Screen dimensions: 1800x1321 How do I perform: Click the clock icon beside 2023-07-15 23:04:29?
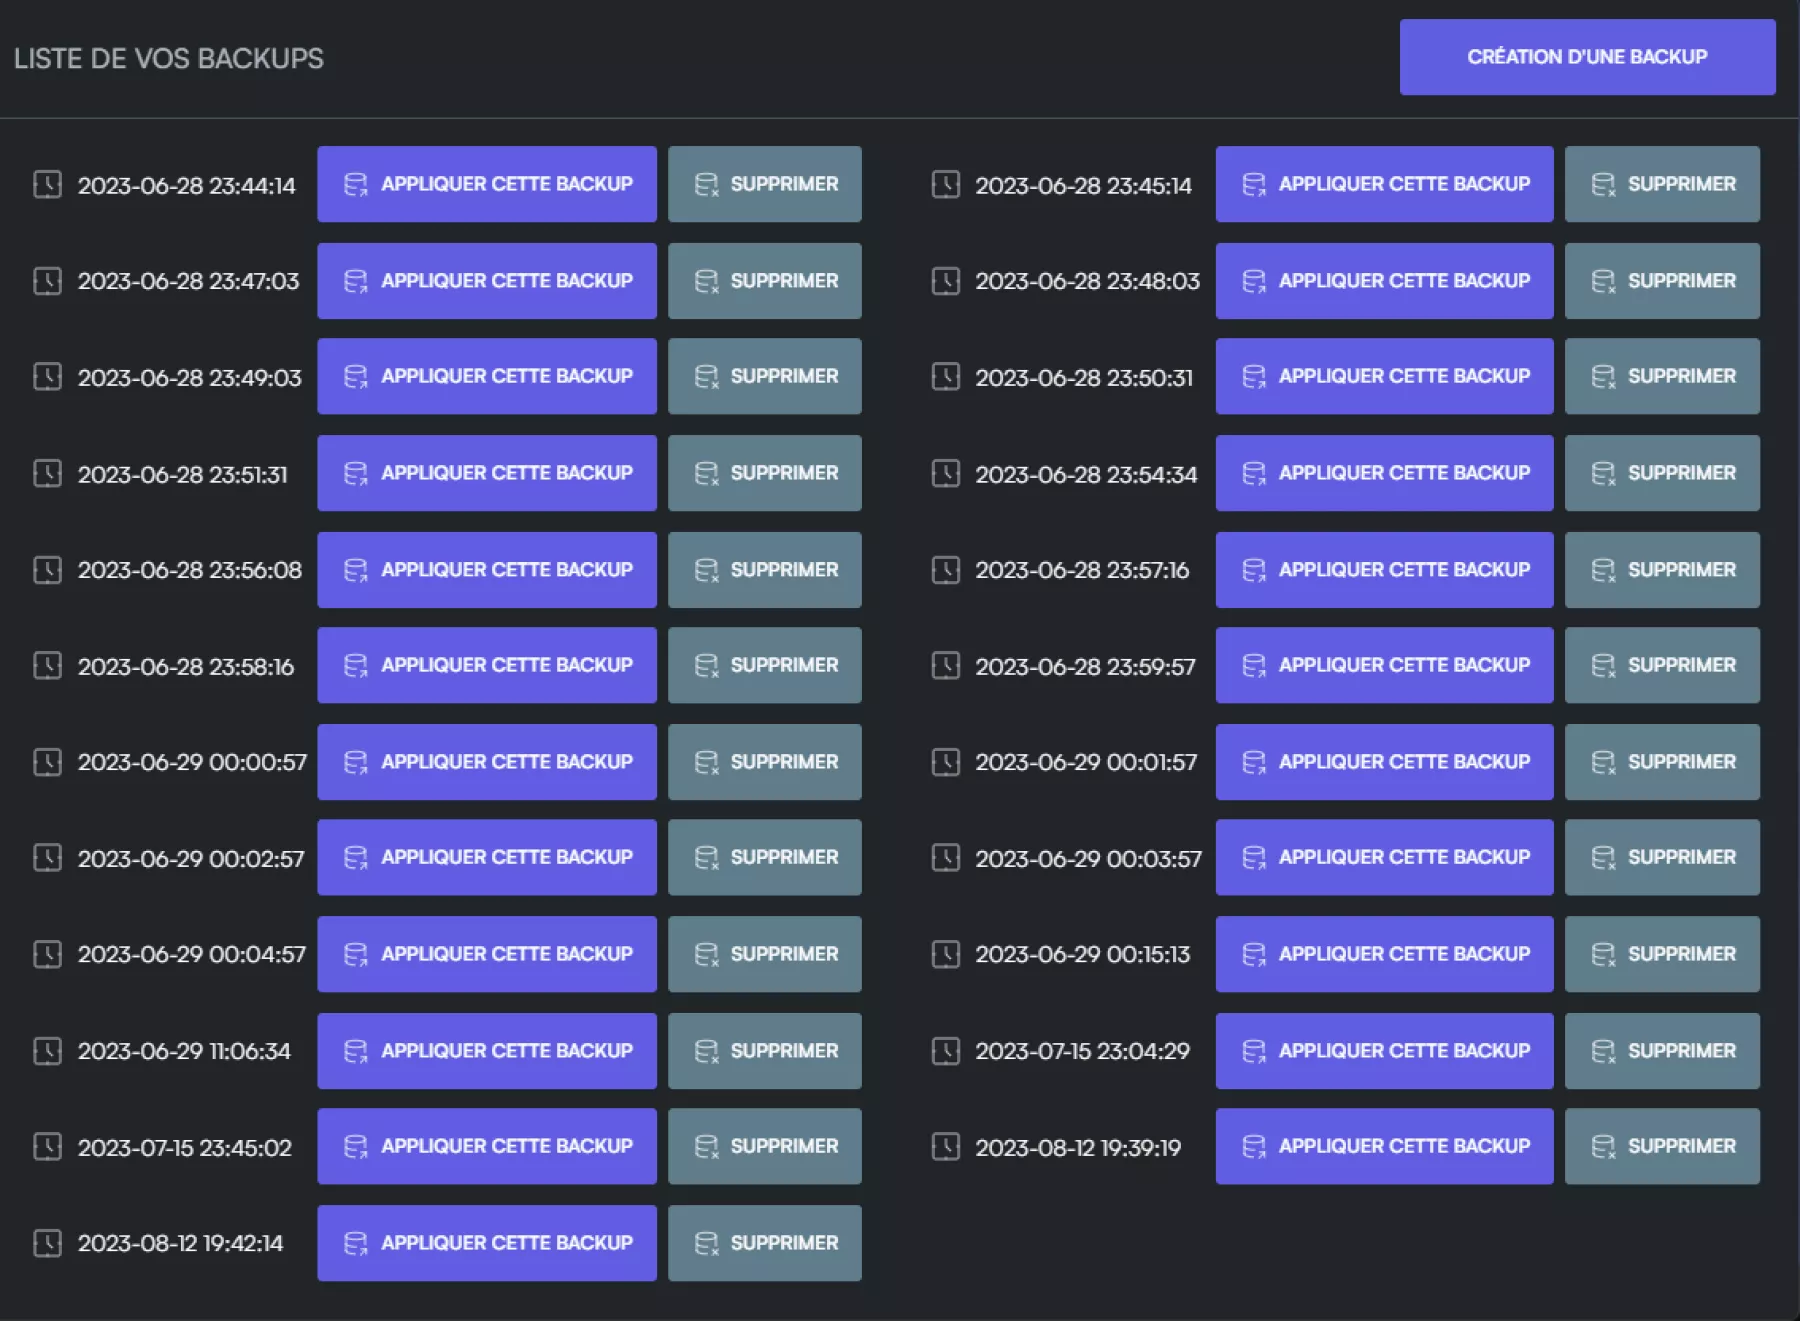tap(946, 1051)
